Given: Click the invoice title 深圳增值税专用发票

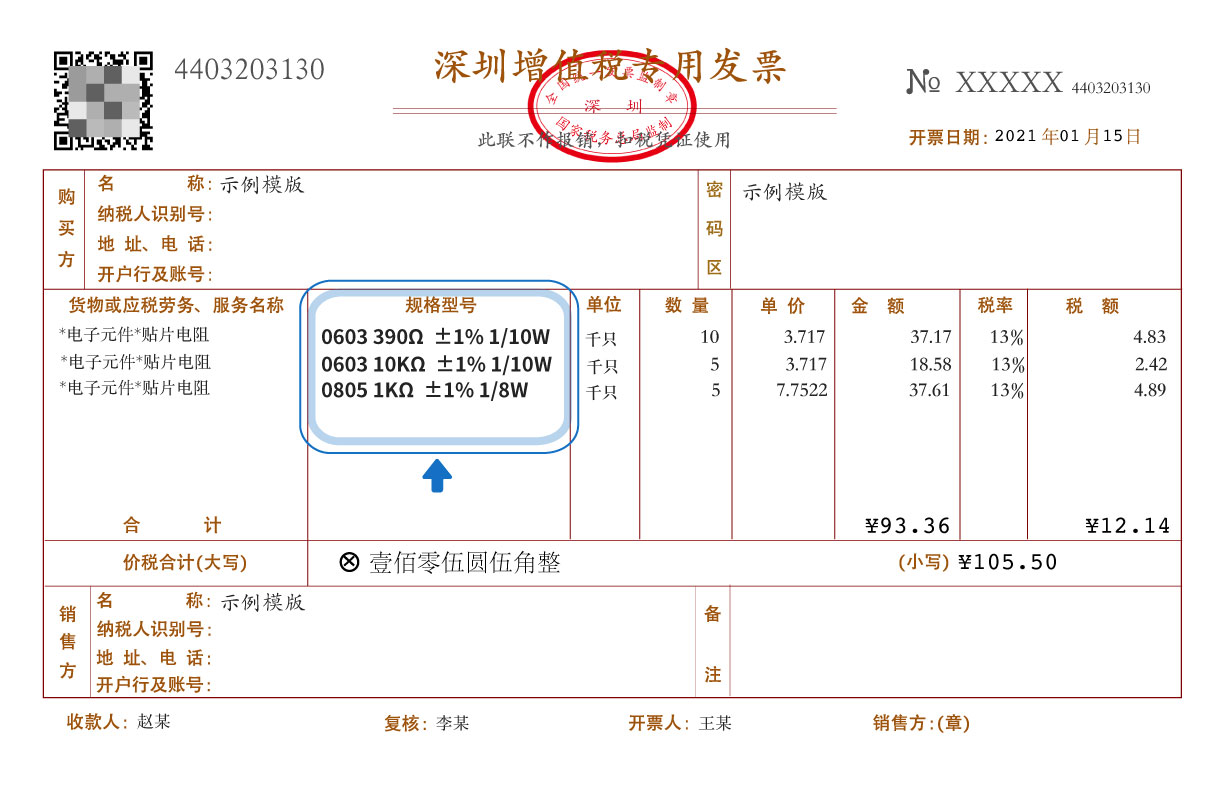Looking at the screenshot, I should pyautogui.click(x=610, y=66).
